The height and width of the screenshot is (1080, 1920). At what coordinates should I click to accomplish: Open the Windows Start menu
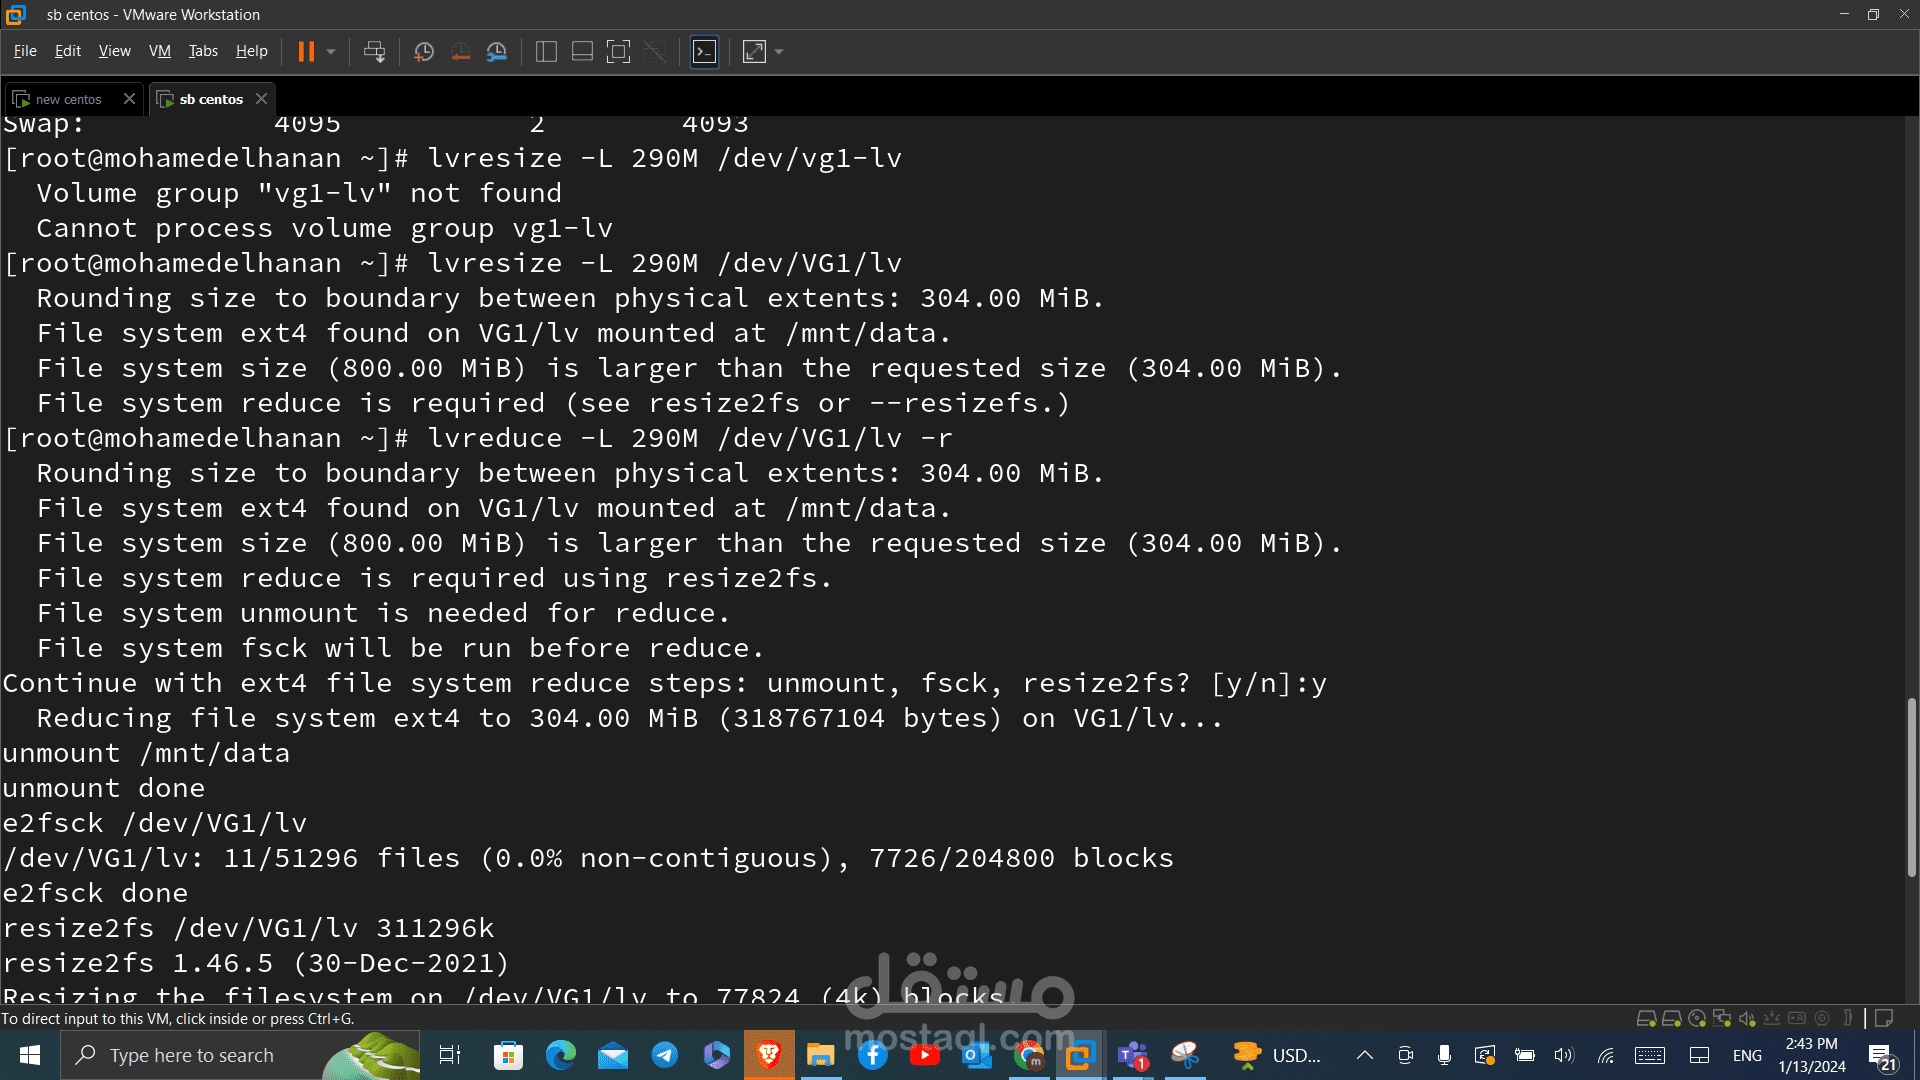[29, 1055]
